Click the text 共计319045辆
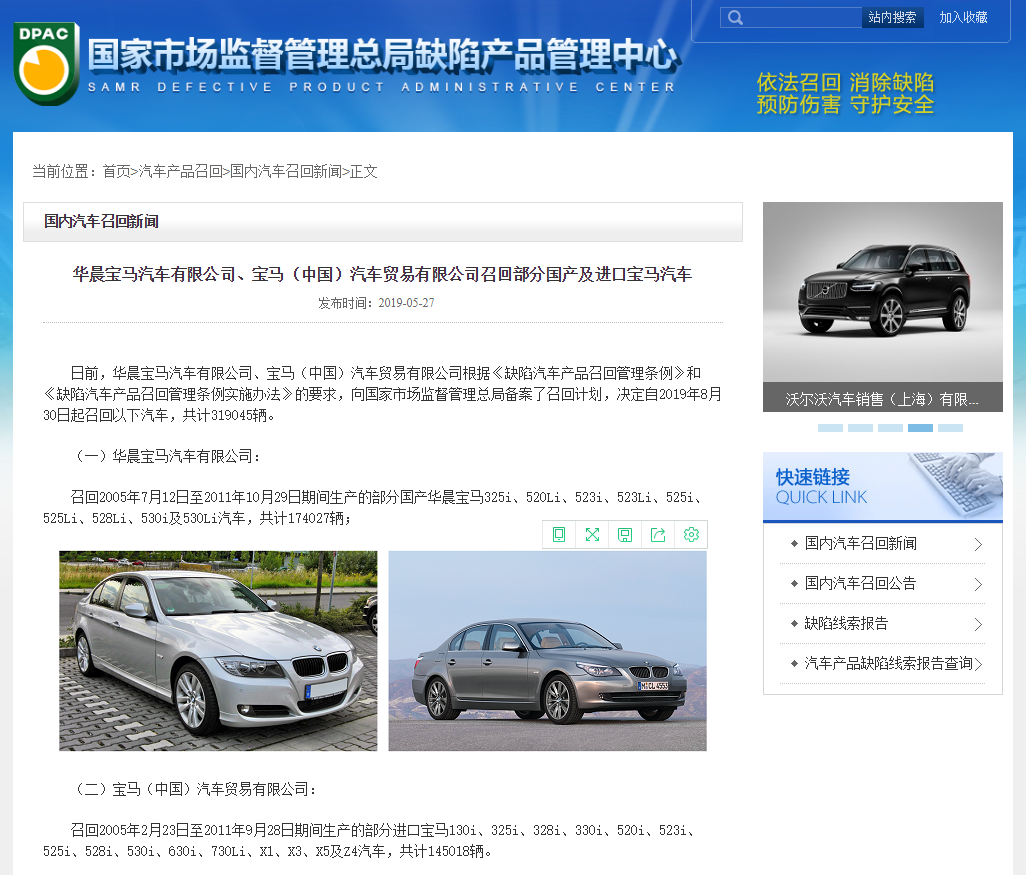 (x=224, y=416)
